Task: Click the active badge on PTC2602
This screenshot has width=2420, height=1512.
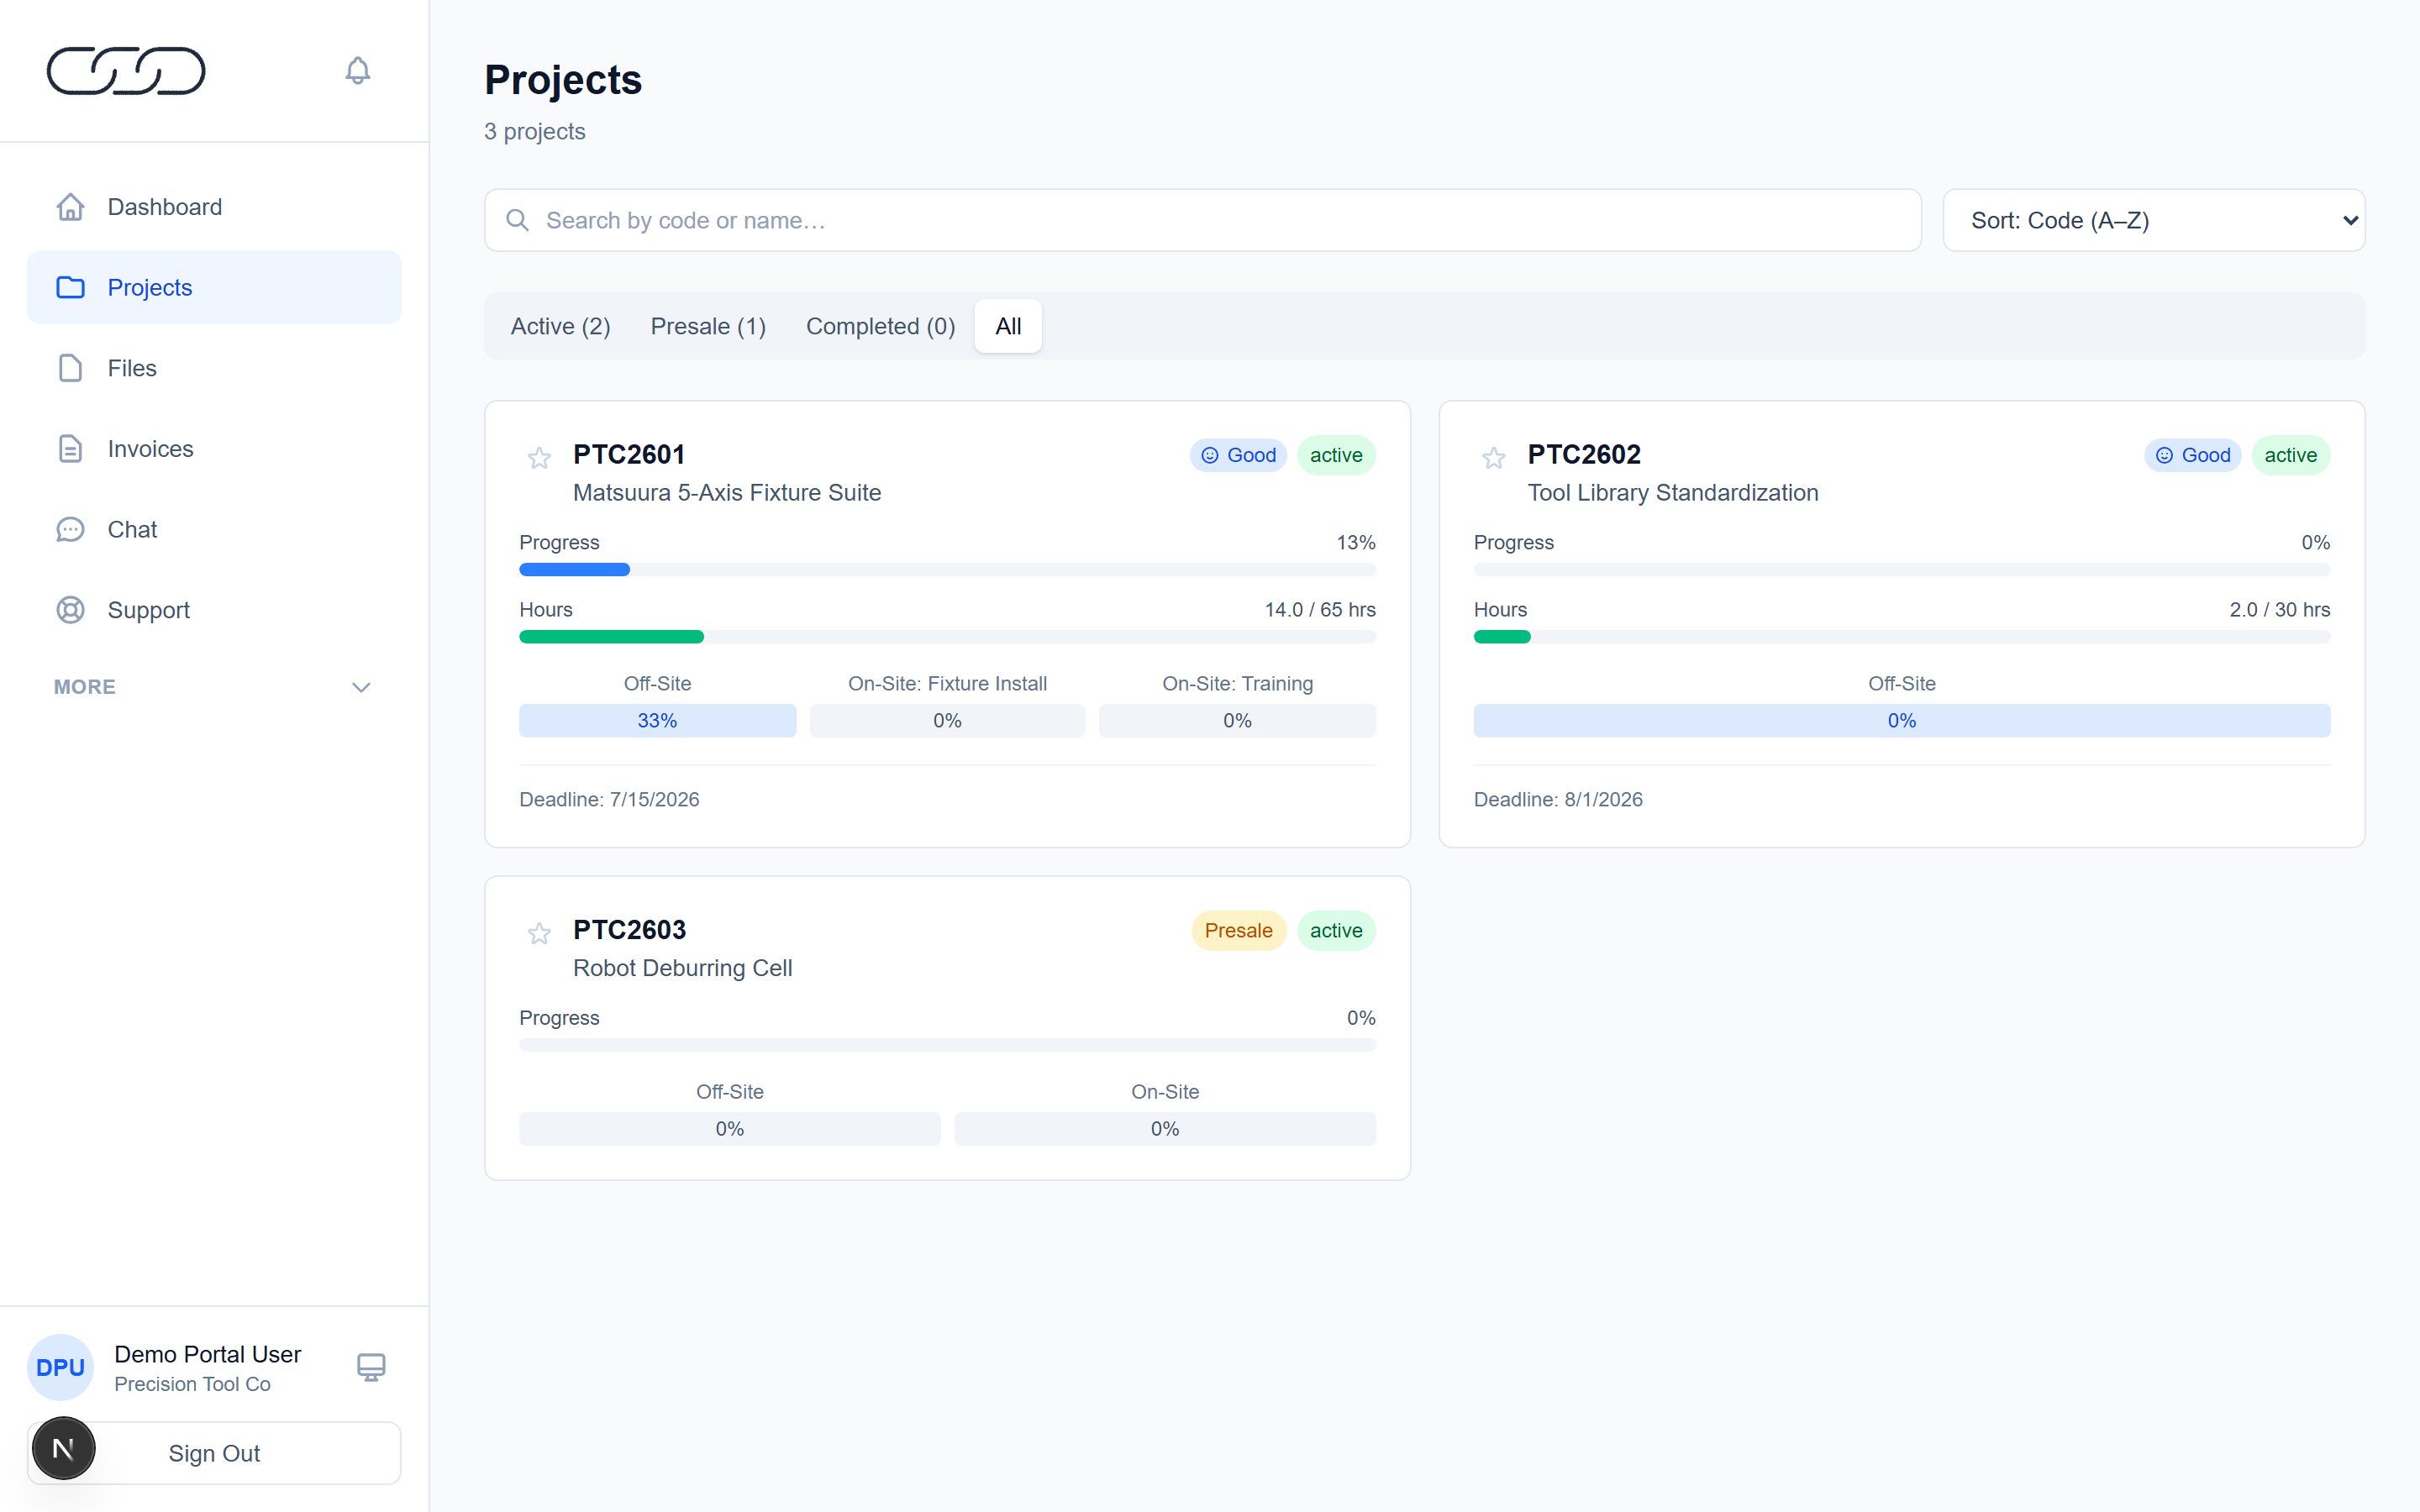Action: [2290, 455]
